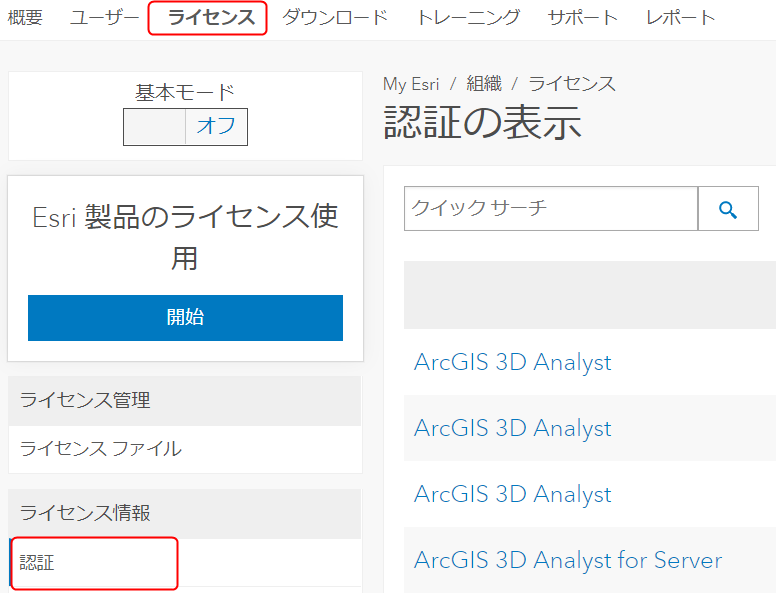This screenshot has height=593, width=776.
Task: Switch to the レポート tab
Action: [681, 18]
